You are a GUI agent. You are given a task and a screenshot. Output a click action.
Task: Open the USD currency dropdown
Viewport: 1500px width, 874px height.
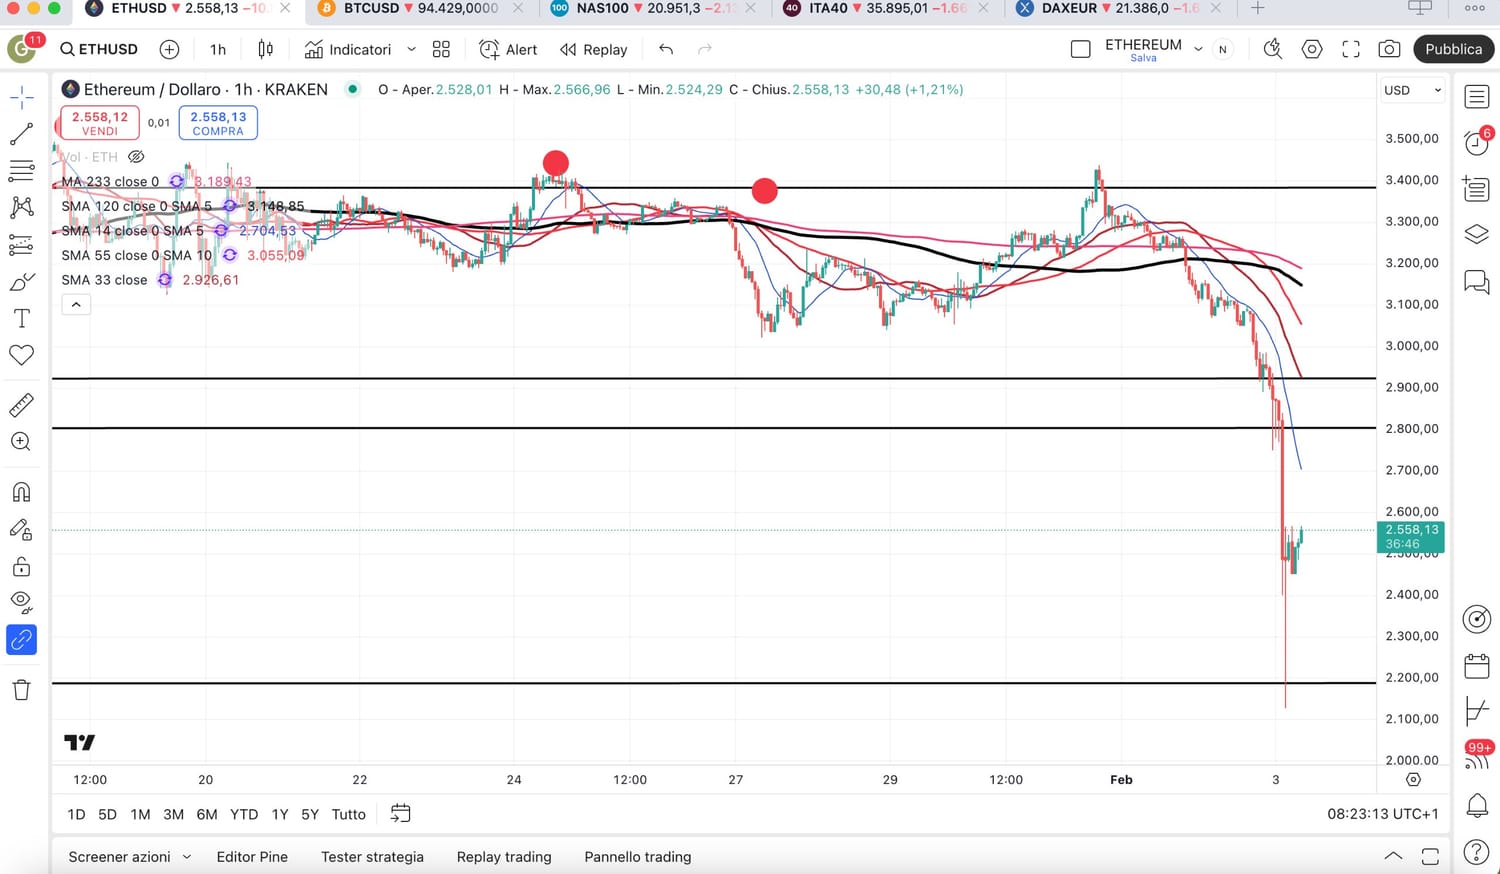click(1412, 90)
